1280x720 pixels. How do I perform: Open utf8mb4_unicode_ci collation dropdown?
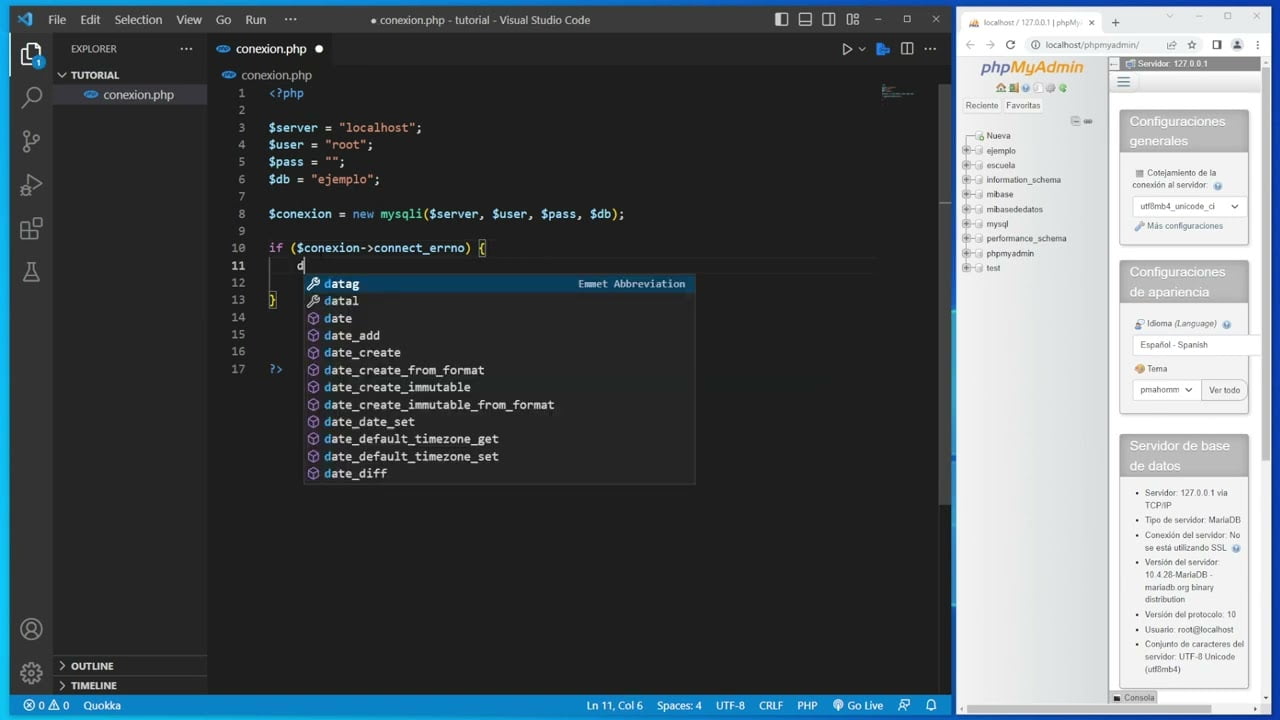coord(1189,206)
